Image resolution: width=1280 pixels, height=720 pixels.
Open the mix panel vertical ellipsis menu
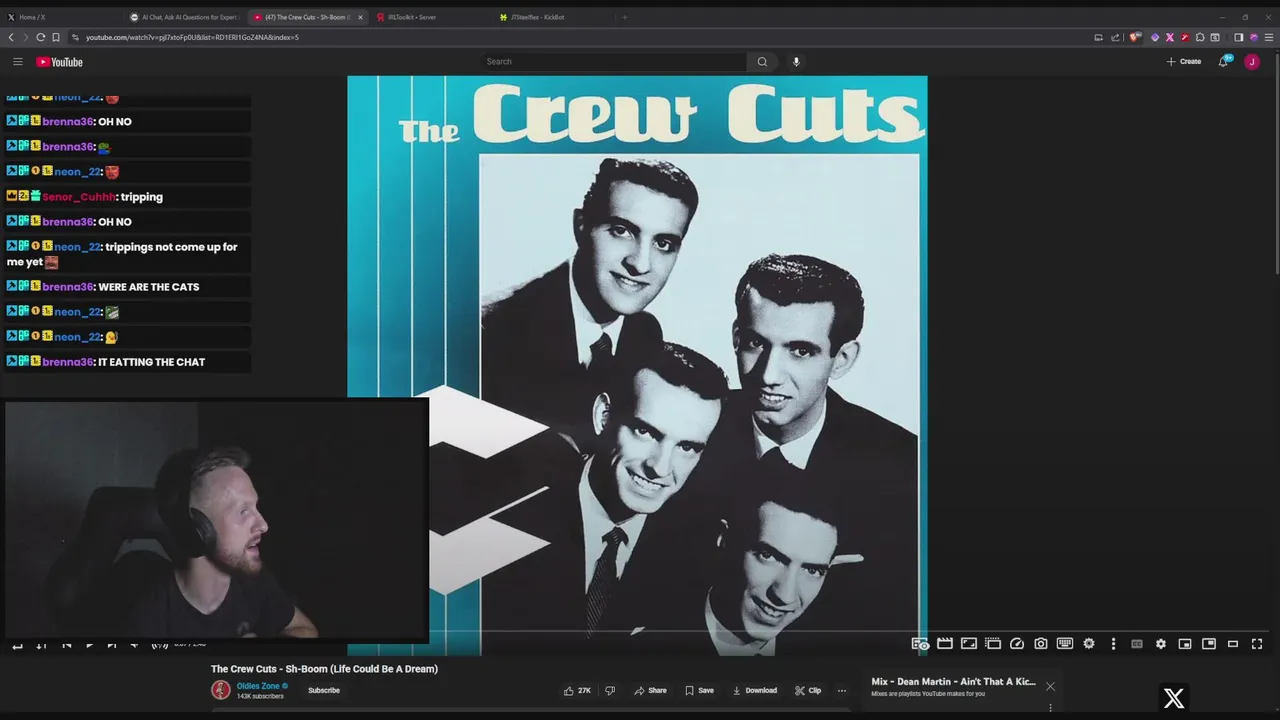(x=1050, y=708)
